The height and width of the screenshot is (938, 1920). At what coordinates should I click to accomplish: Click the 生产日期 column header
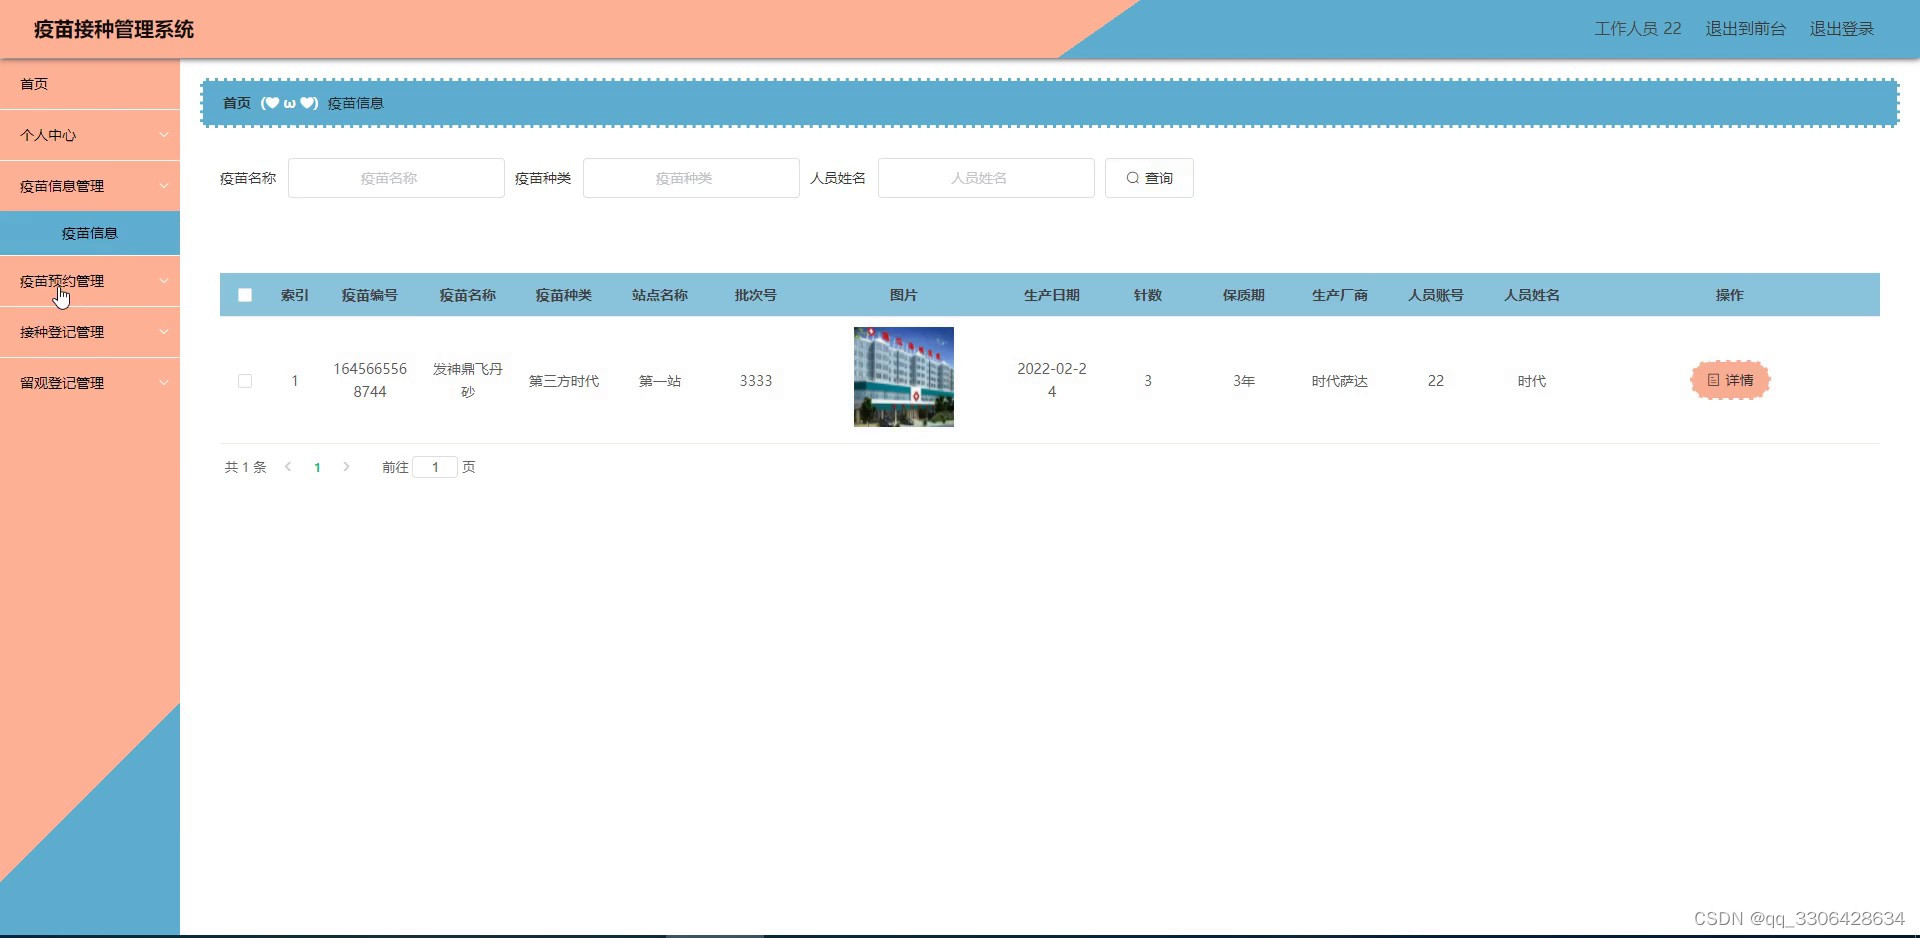(1052, 295)
